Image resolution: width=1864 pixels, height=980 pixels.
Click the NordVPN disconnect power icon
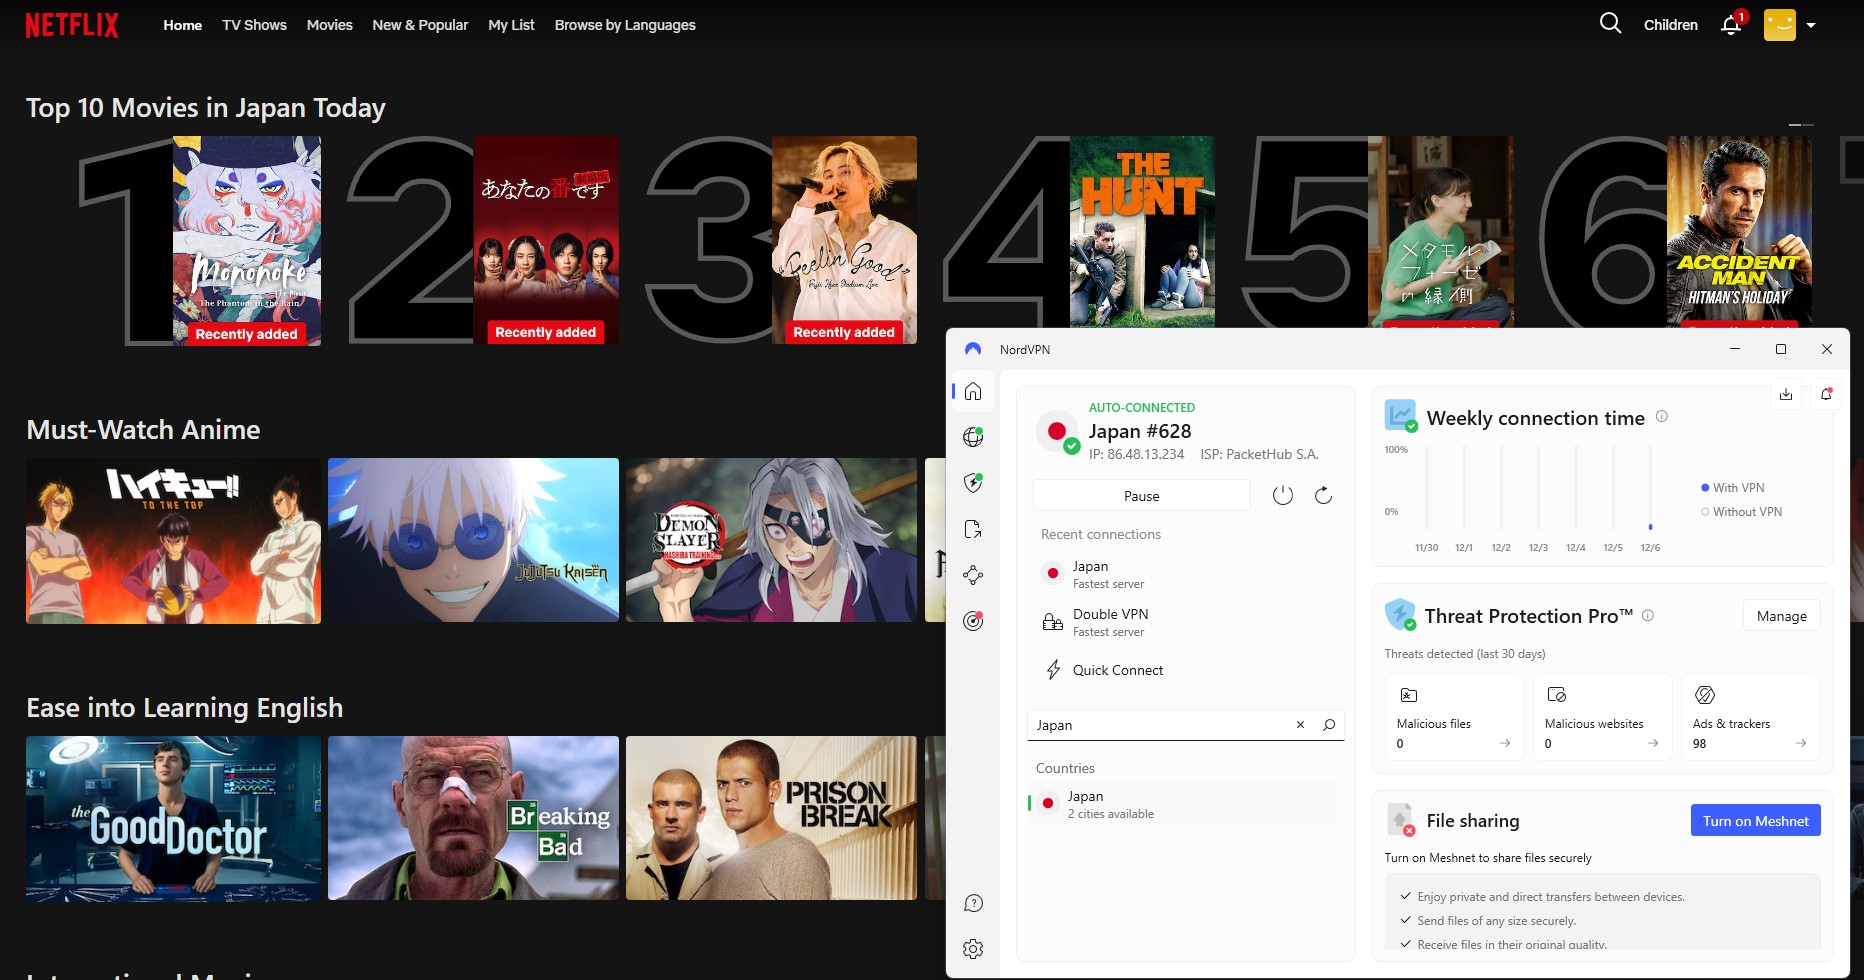[1283, 495]
